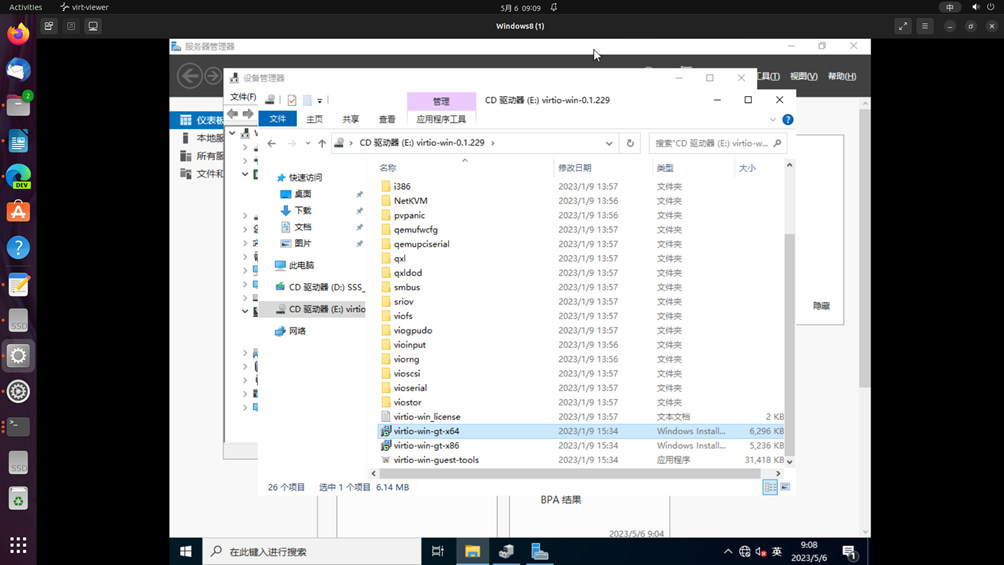Open Explorer help question mark

coord(788,120)
